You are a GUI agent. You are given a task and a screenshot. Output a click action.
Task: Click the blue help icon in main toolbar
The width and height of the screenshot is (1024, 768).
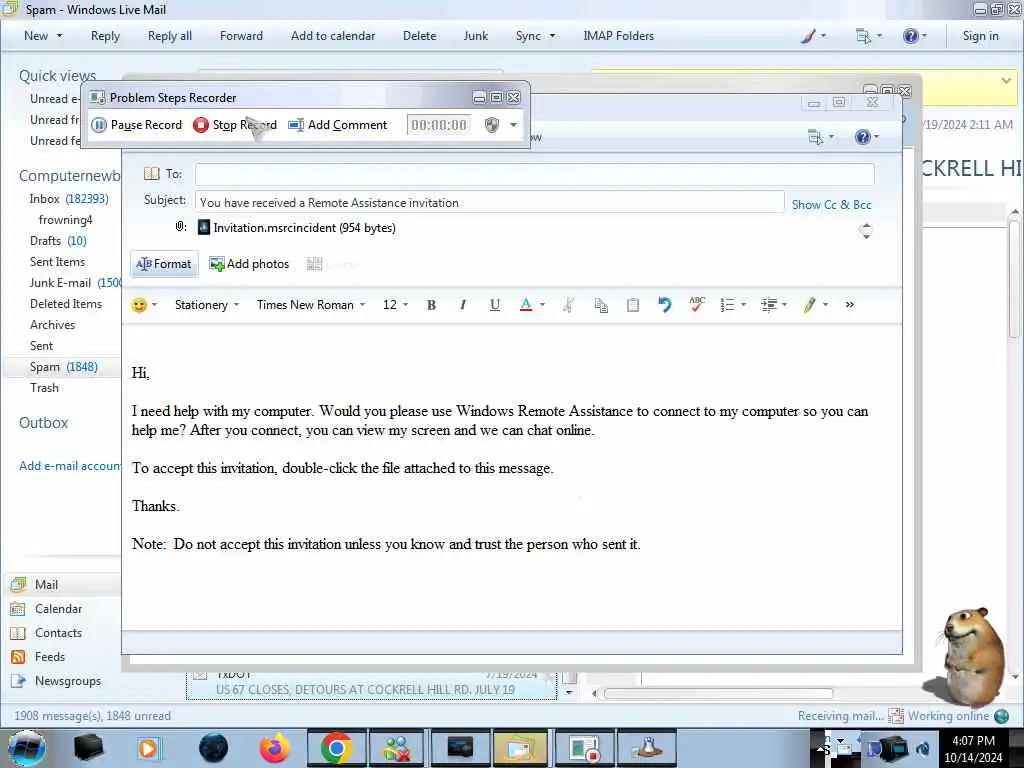[x=910, y=36]
